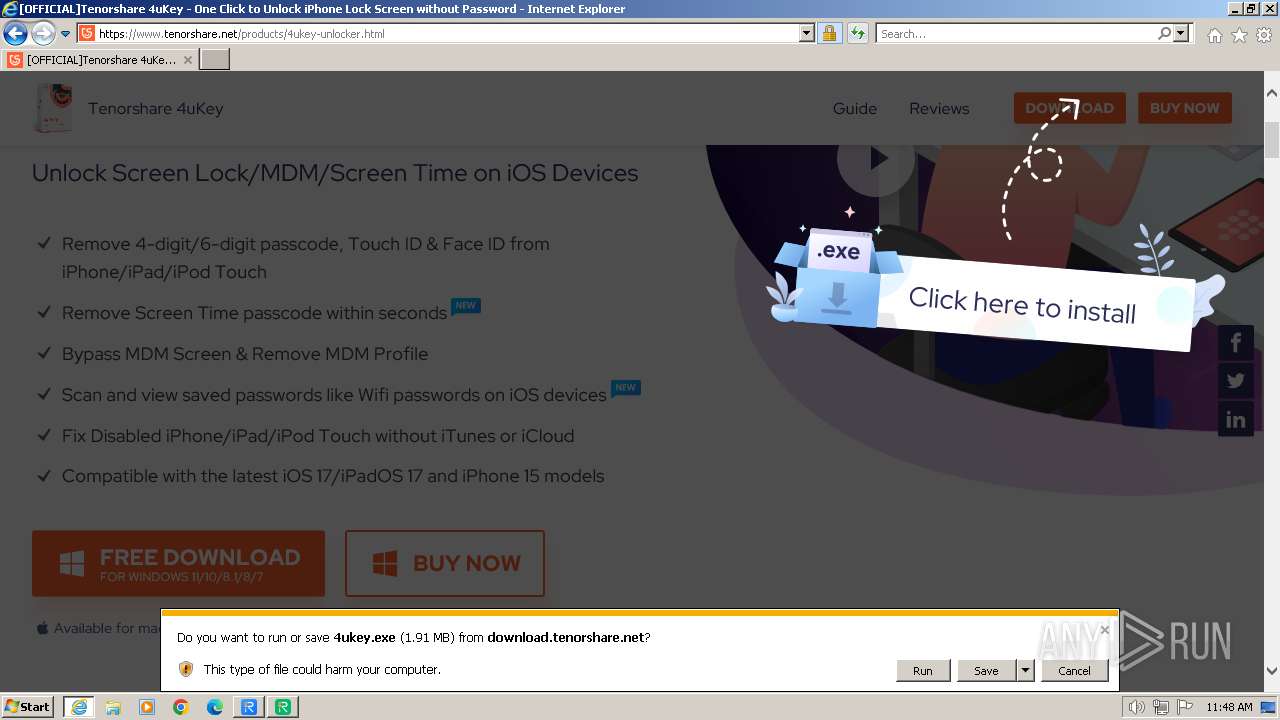1280x720 pixels.
Task: Launch Google Chrome from the taskbar
Action: 181,707
